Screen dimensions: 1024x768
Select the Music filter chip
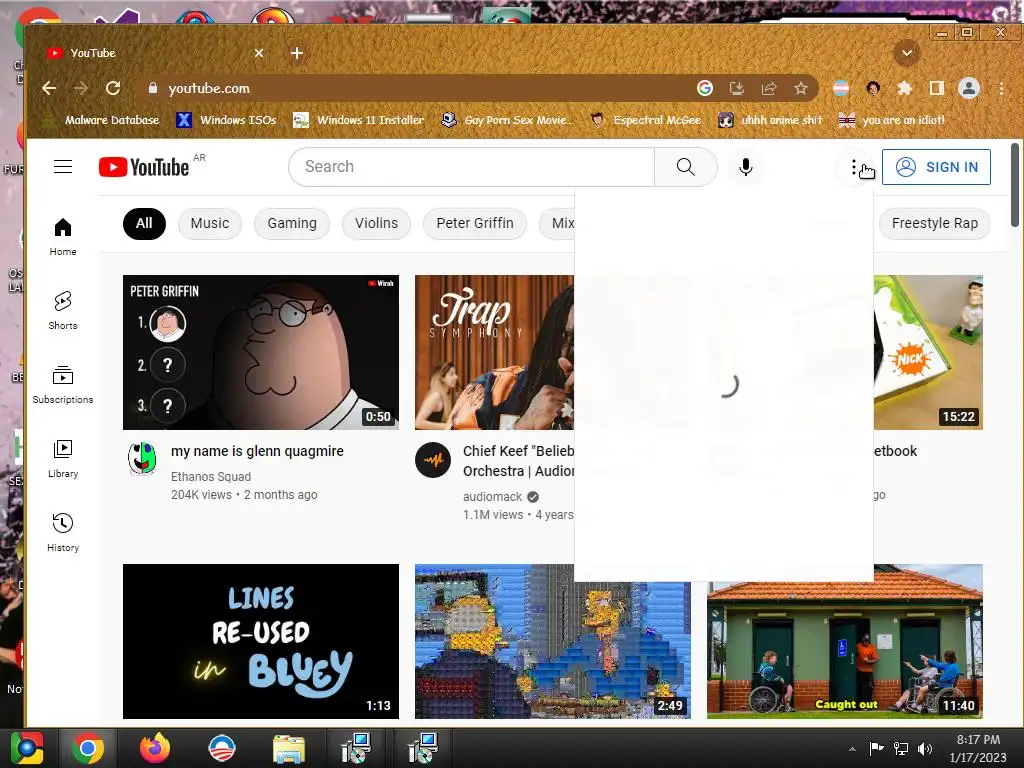210,223
